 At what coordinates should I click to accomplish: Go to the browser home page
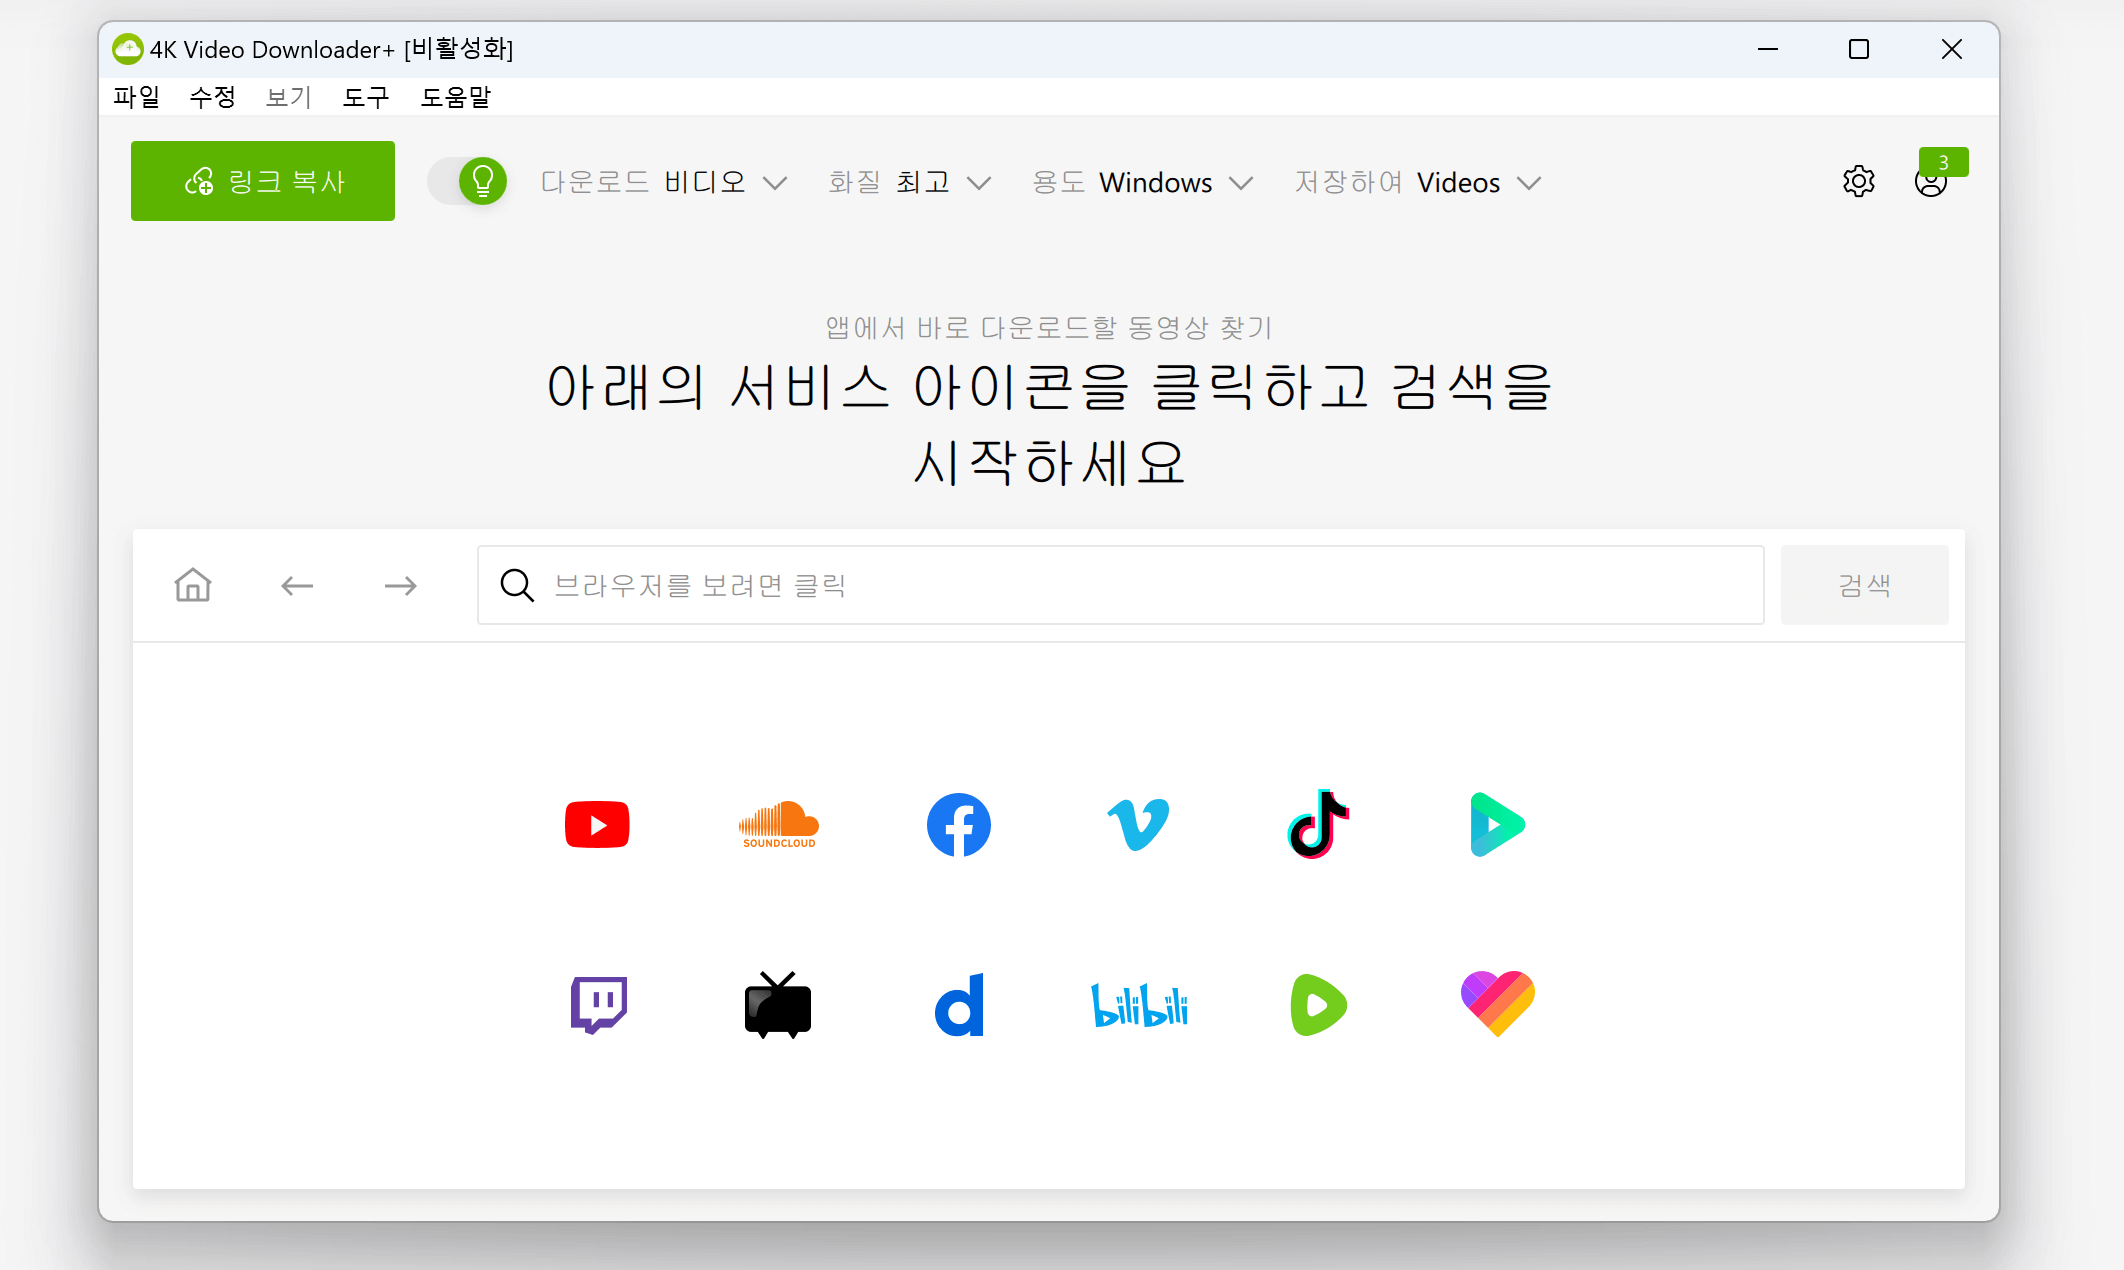[x=193, y=585]
